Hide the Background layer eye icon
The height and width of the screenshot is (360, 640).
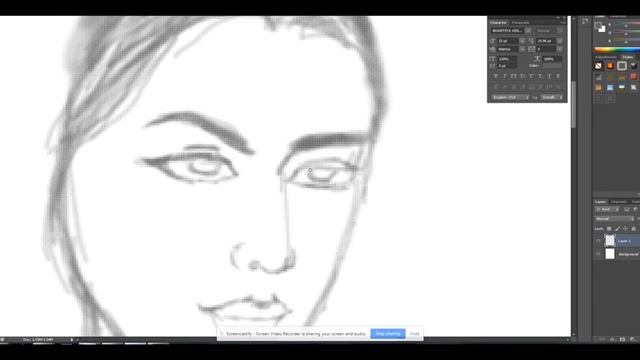[x=598, y=254]
